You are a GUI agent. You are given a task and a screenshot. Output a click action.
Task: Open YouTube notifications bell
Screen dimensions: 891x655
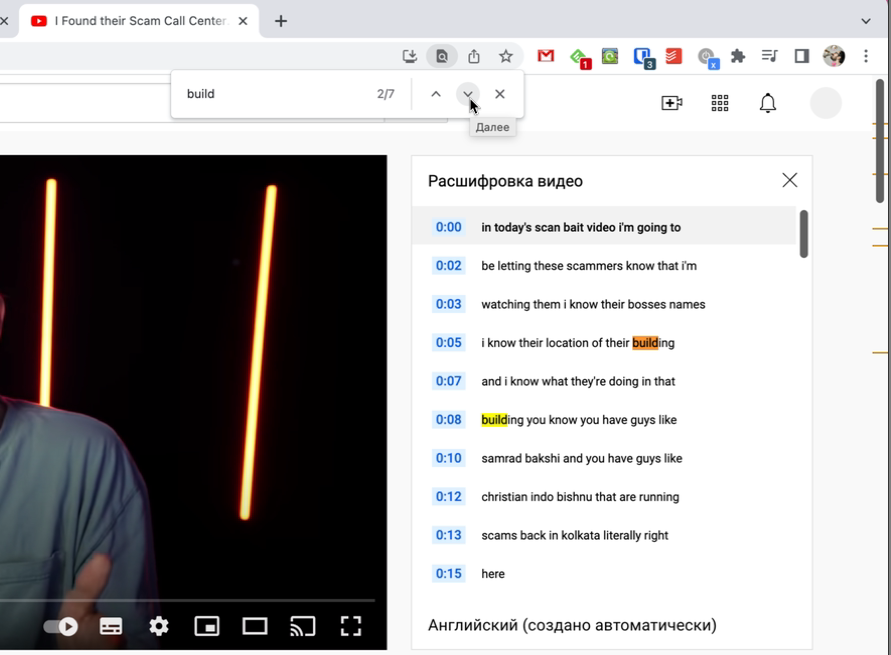point(768,103)
